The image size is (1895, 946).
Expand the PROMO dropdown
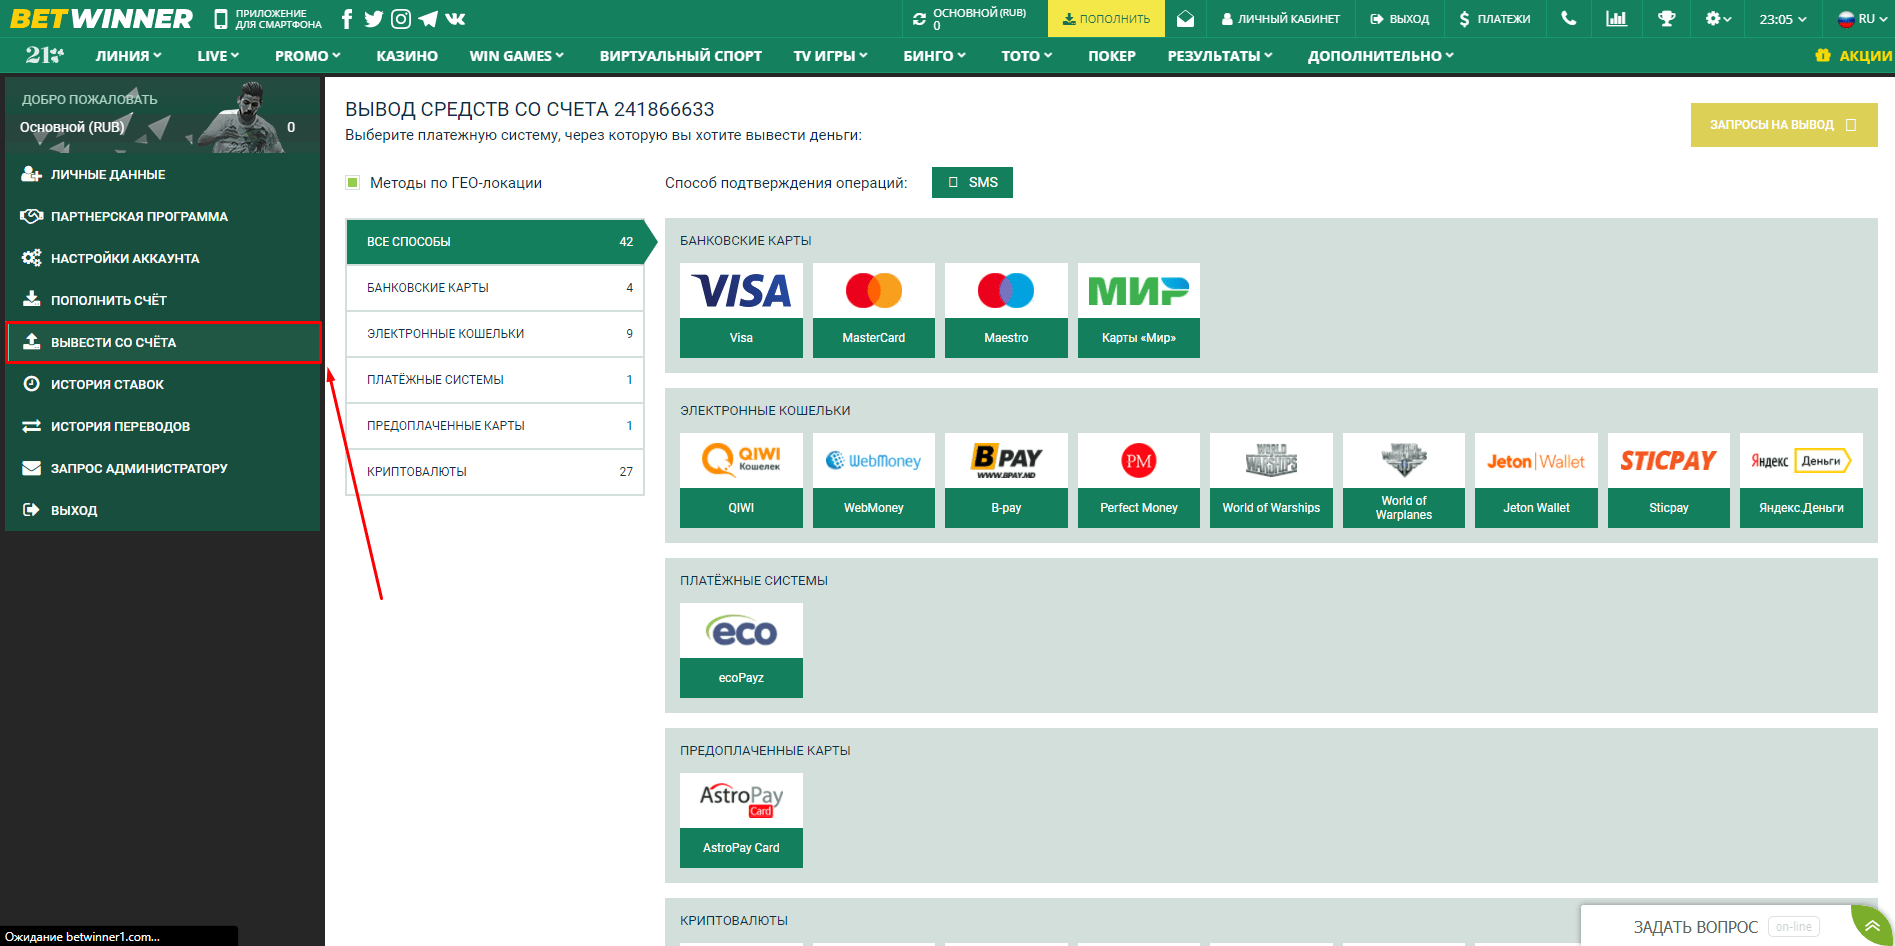click(308, 56)
